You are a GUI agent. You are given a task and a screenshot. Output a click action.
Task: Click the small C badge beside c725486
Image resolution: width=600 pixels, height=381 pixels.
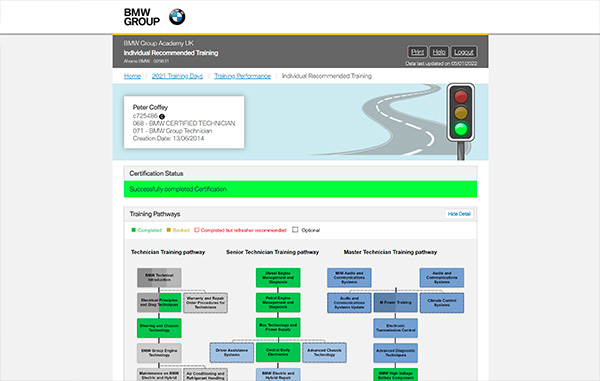pyautogui.click(x=162, y=116)
